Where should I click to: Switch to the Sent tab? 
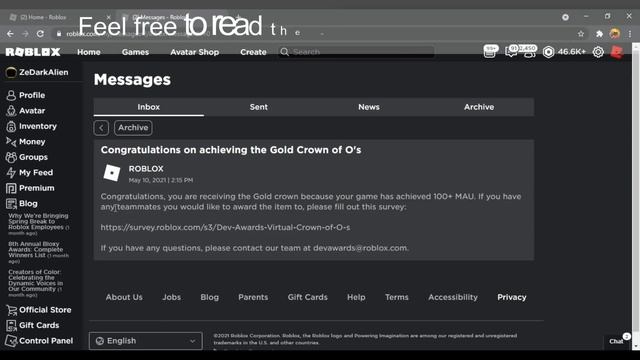click(x=259, y=107)
